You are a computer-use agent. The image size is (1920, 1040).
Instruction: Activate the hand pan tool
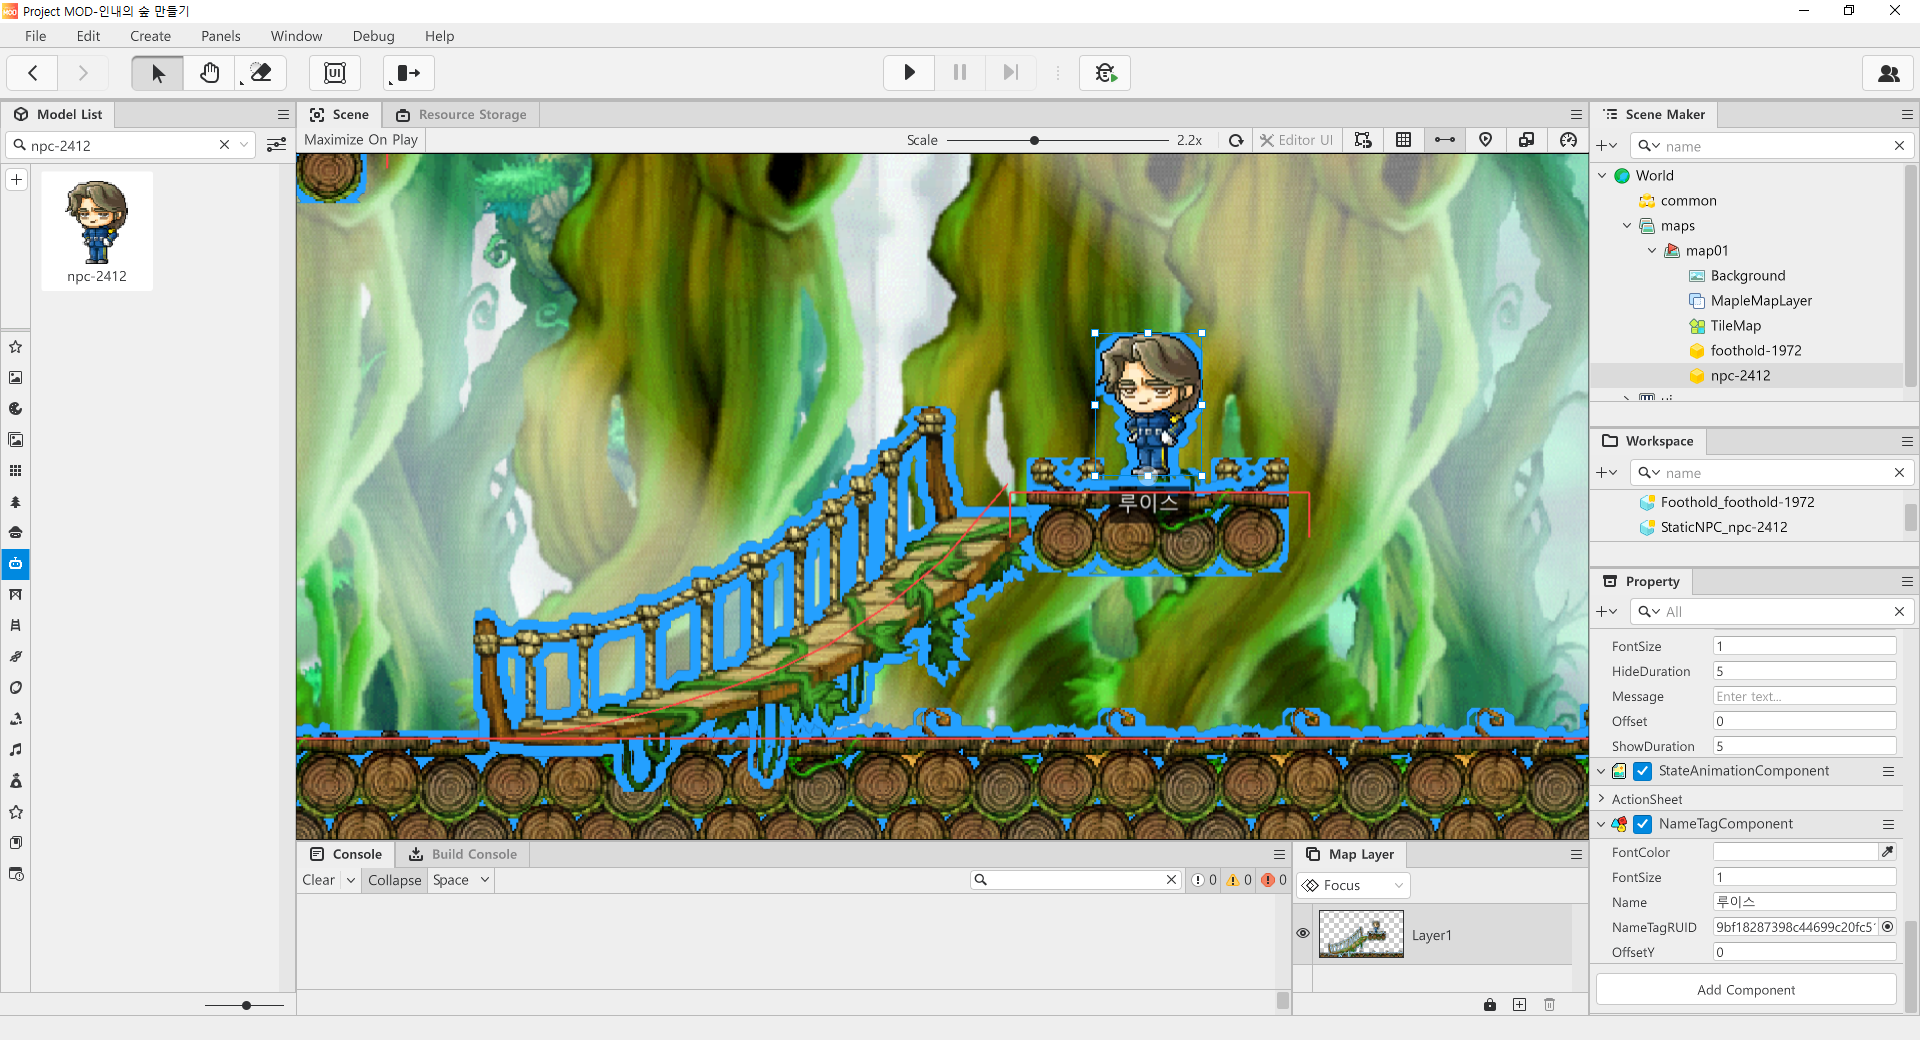tap(209, 73)
